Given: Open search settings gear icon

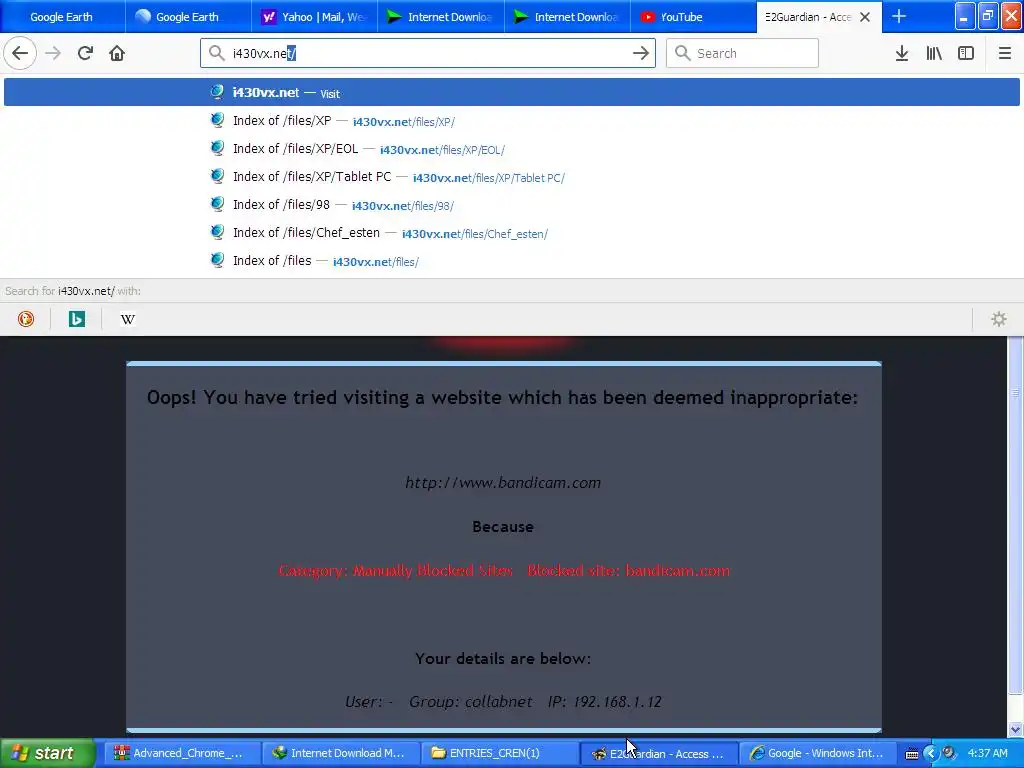Looking at the screenshot, I should click(x=999, y=319).
